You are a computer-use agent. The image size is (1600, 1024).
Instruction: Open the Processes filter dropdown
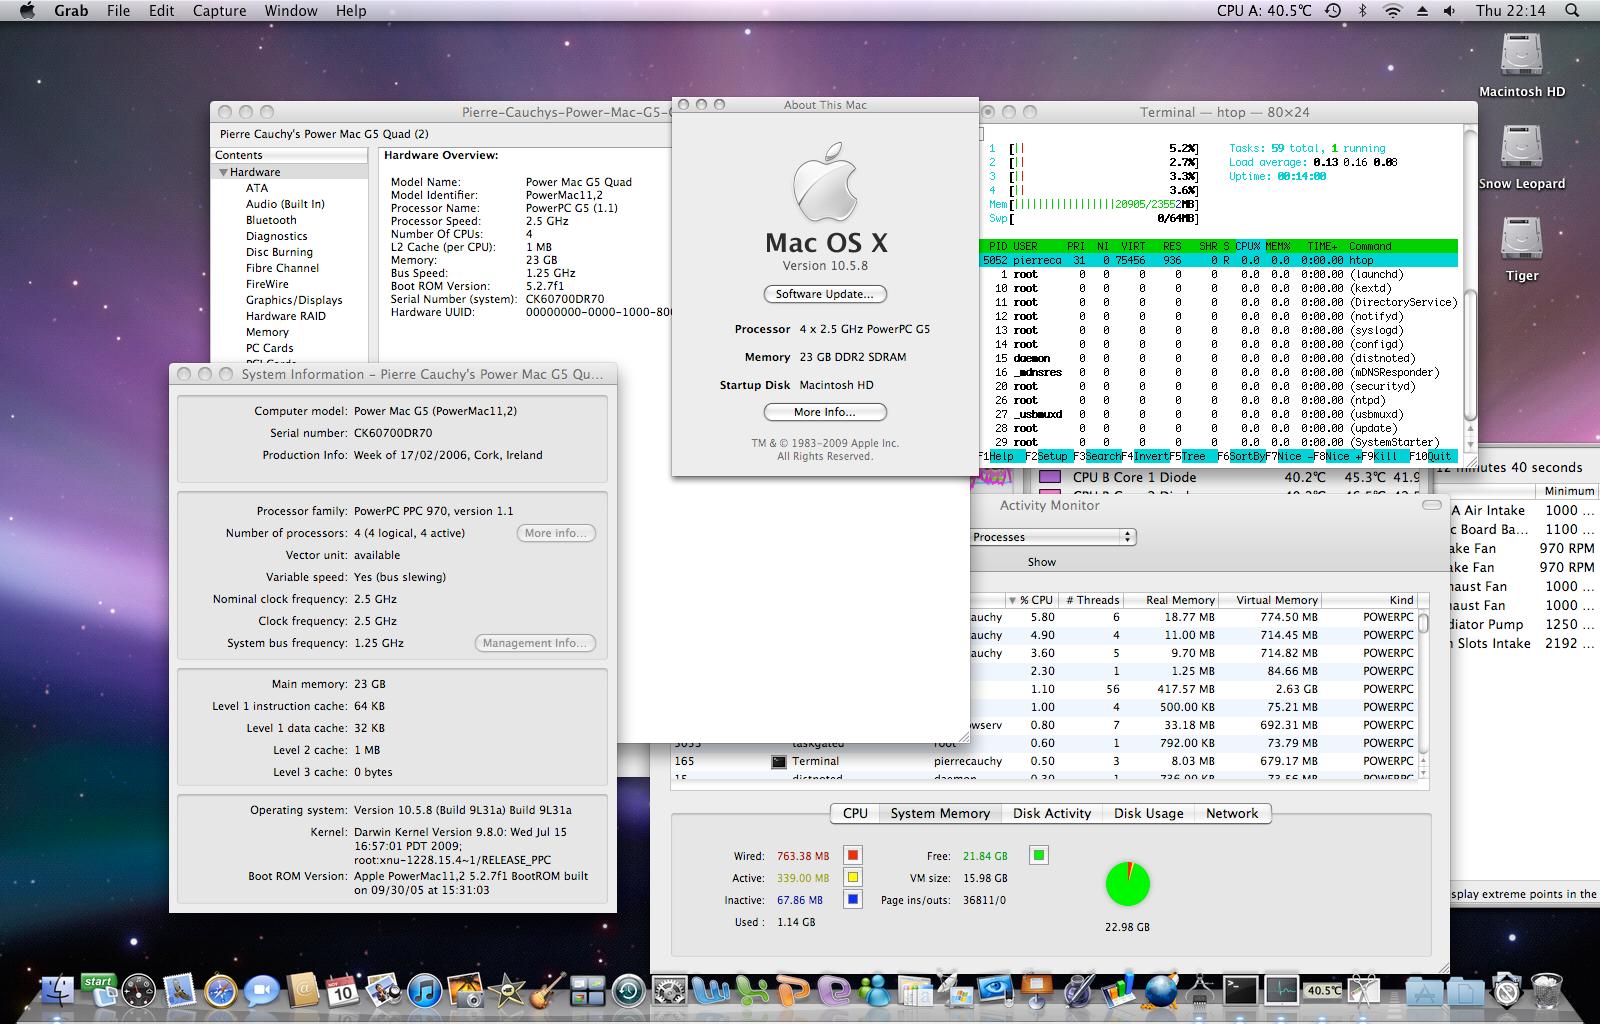click(1052, 537)
